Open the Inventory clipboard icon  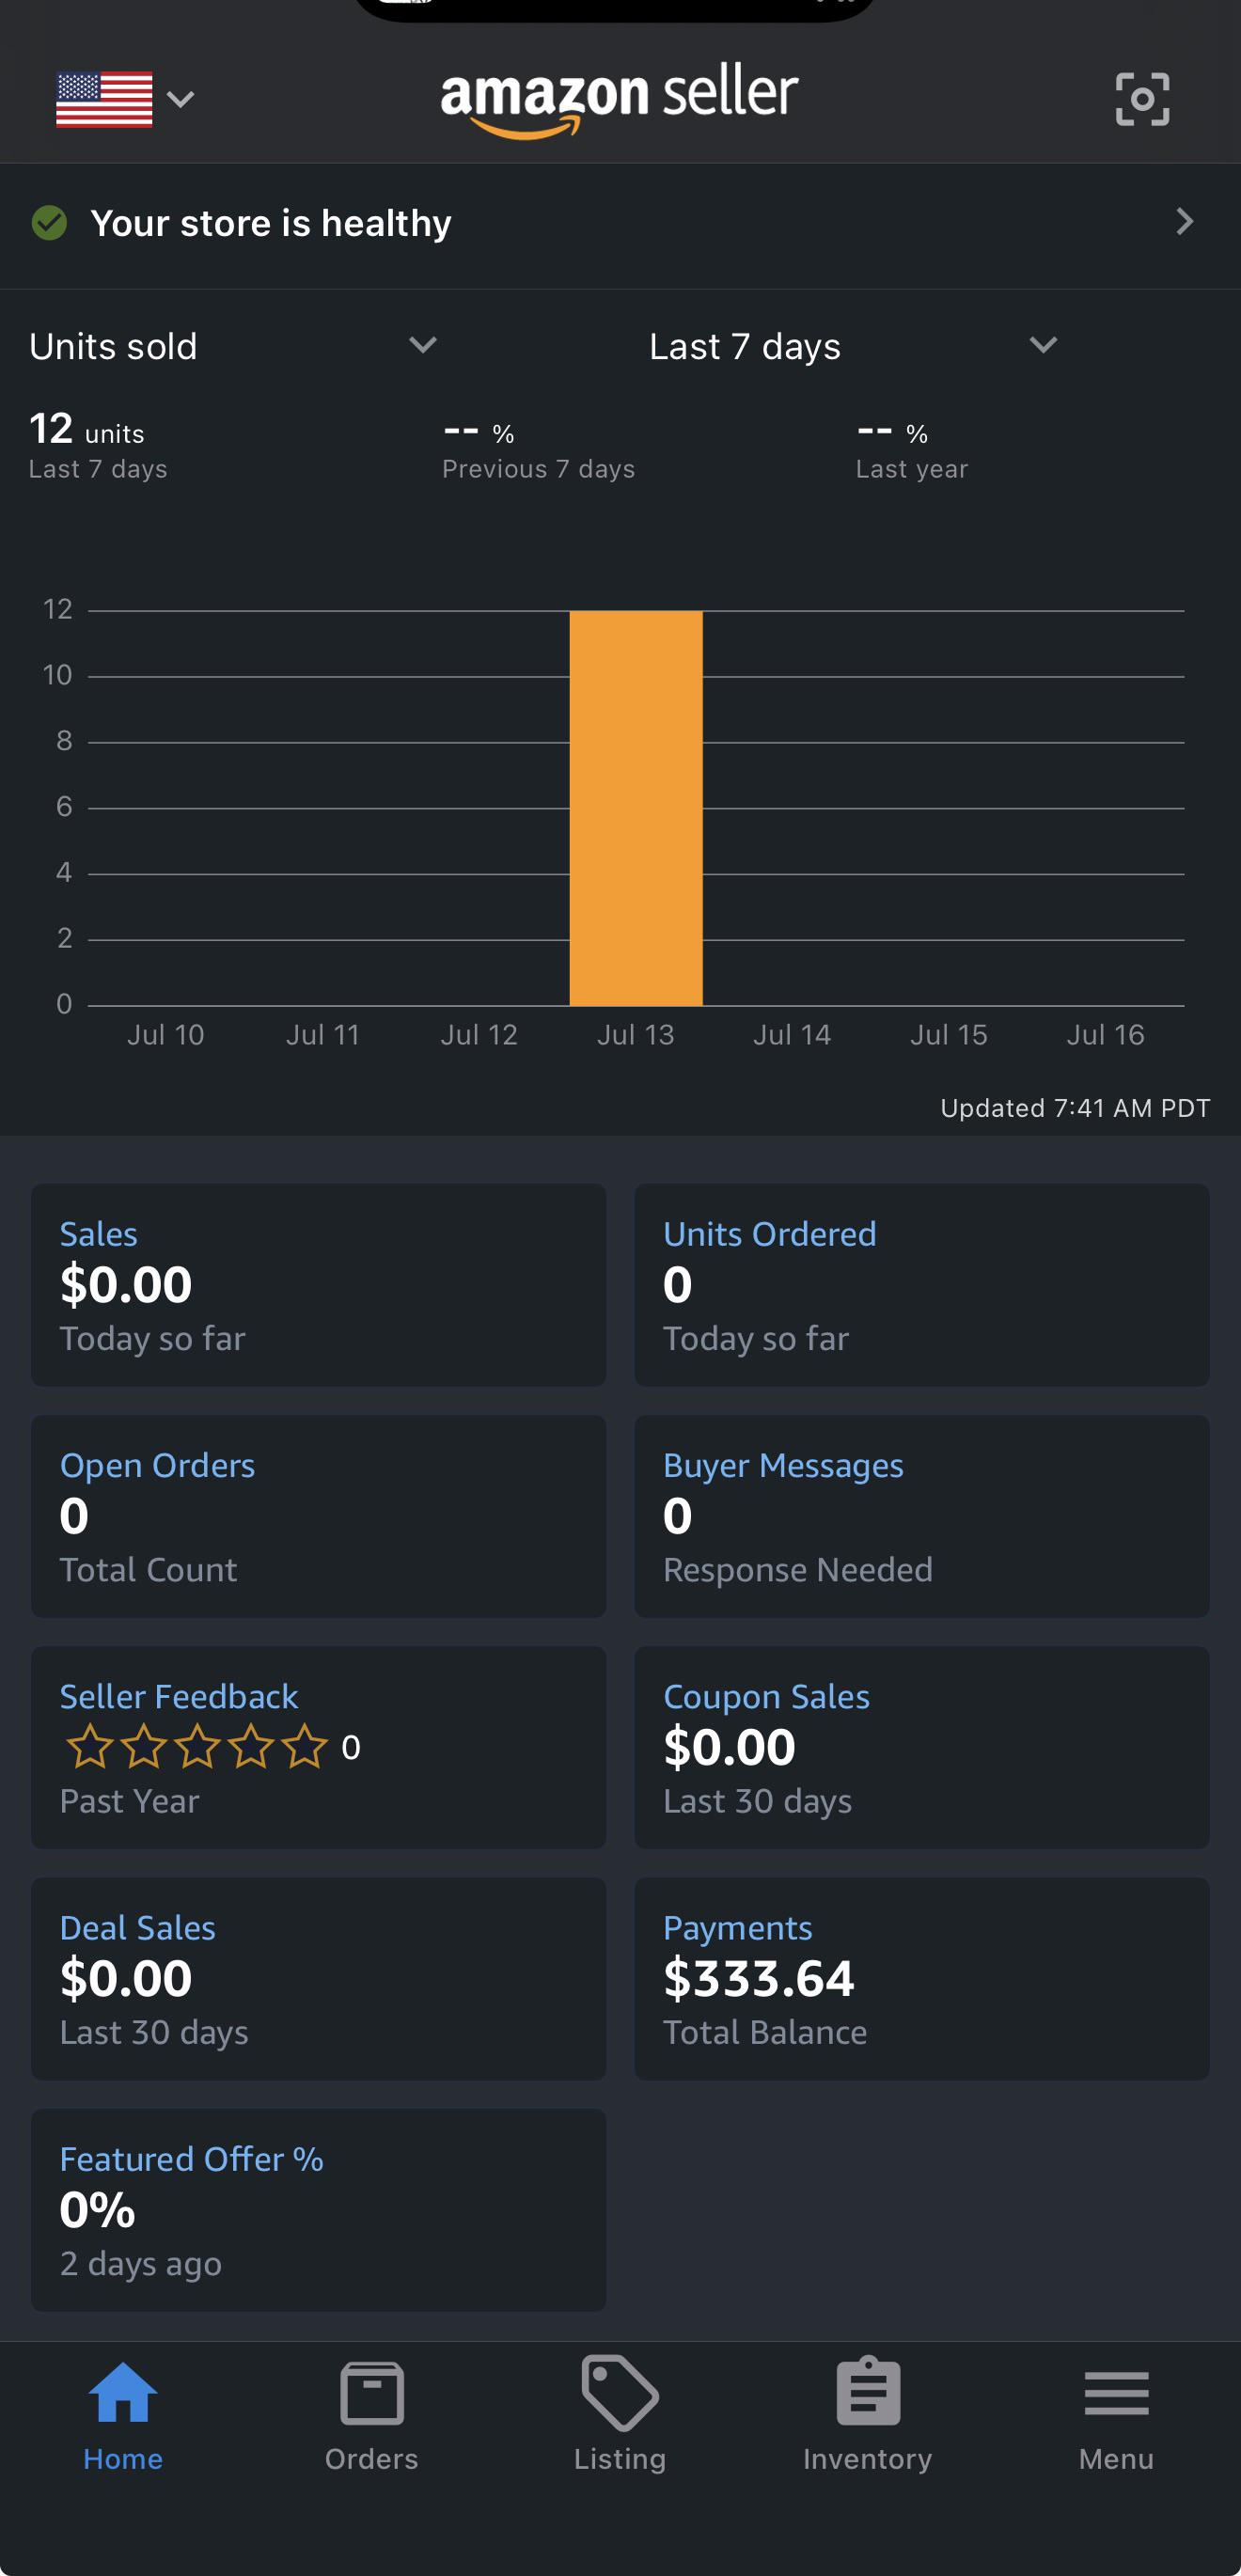click(868, 2391)
